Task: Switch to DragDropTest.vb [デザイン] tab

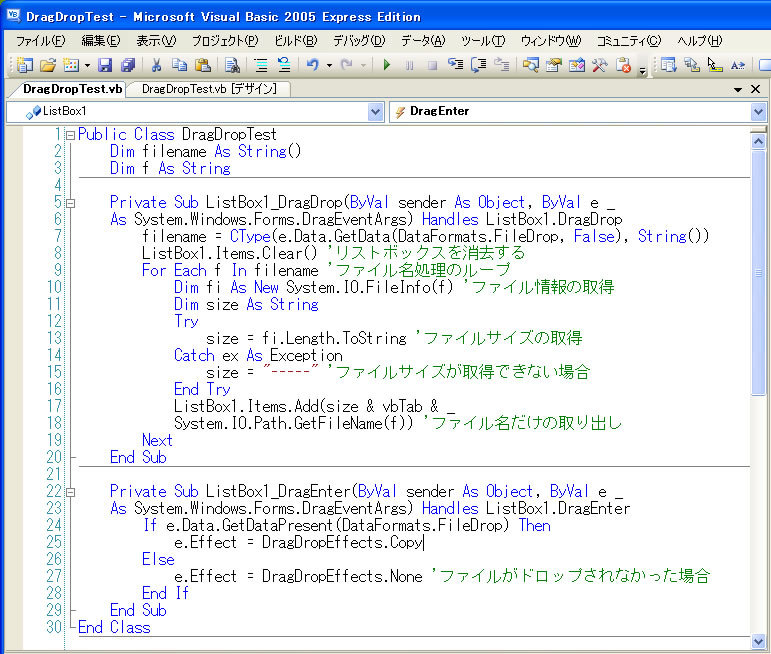Action: point(209,89)
